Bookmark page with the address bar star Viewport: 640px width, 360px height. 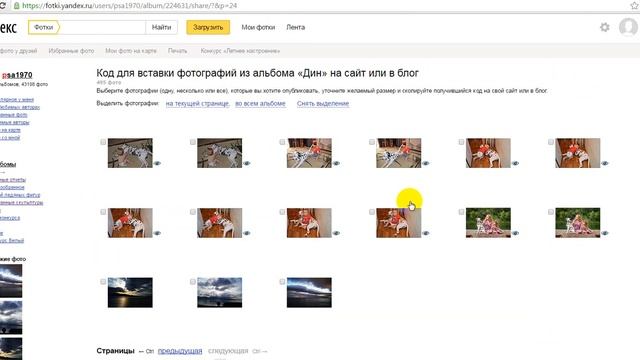634,6
